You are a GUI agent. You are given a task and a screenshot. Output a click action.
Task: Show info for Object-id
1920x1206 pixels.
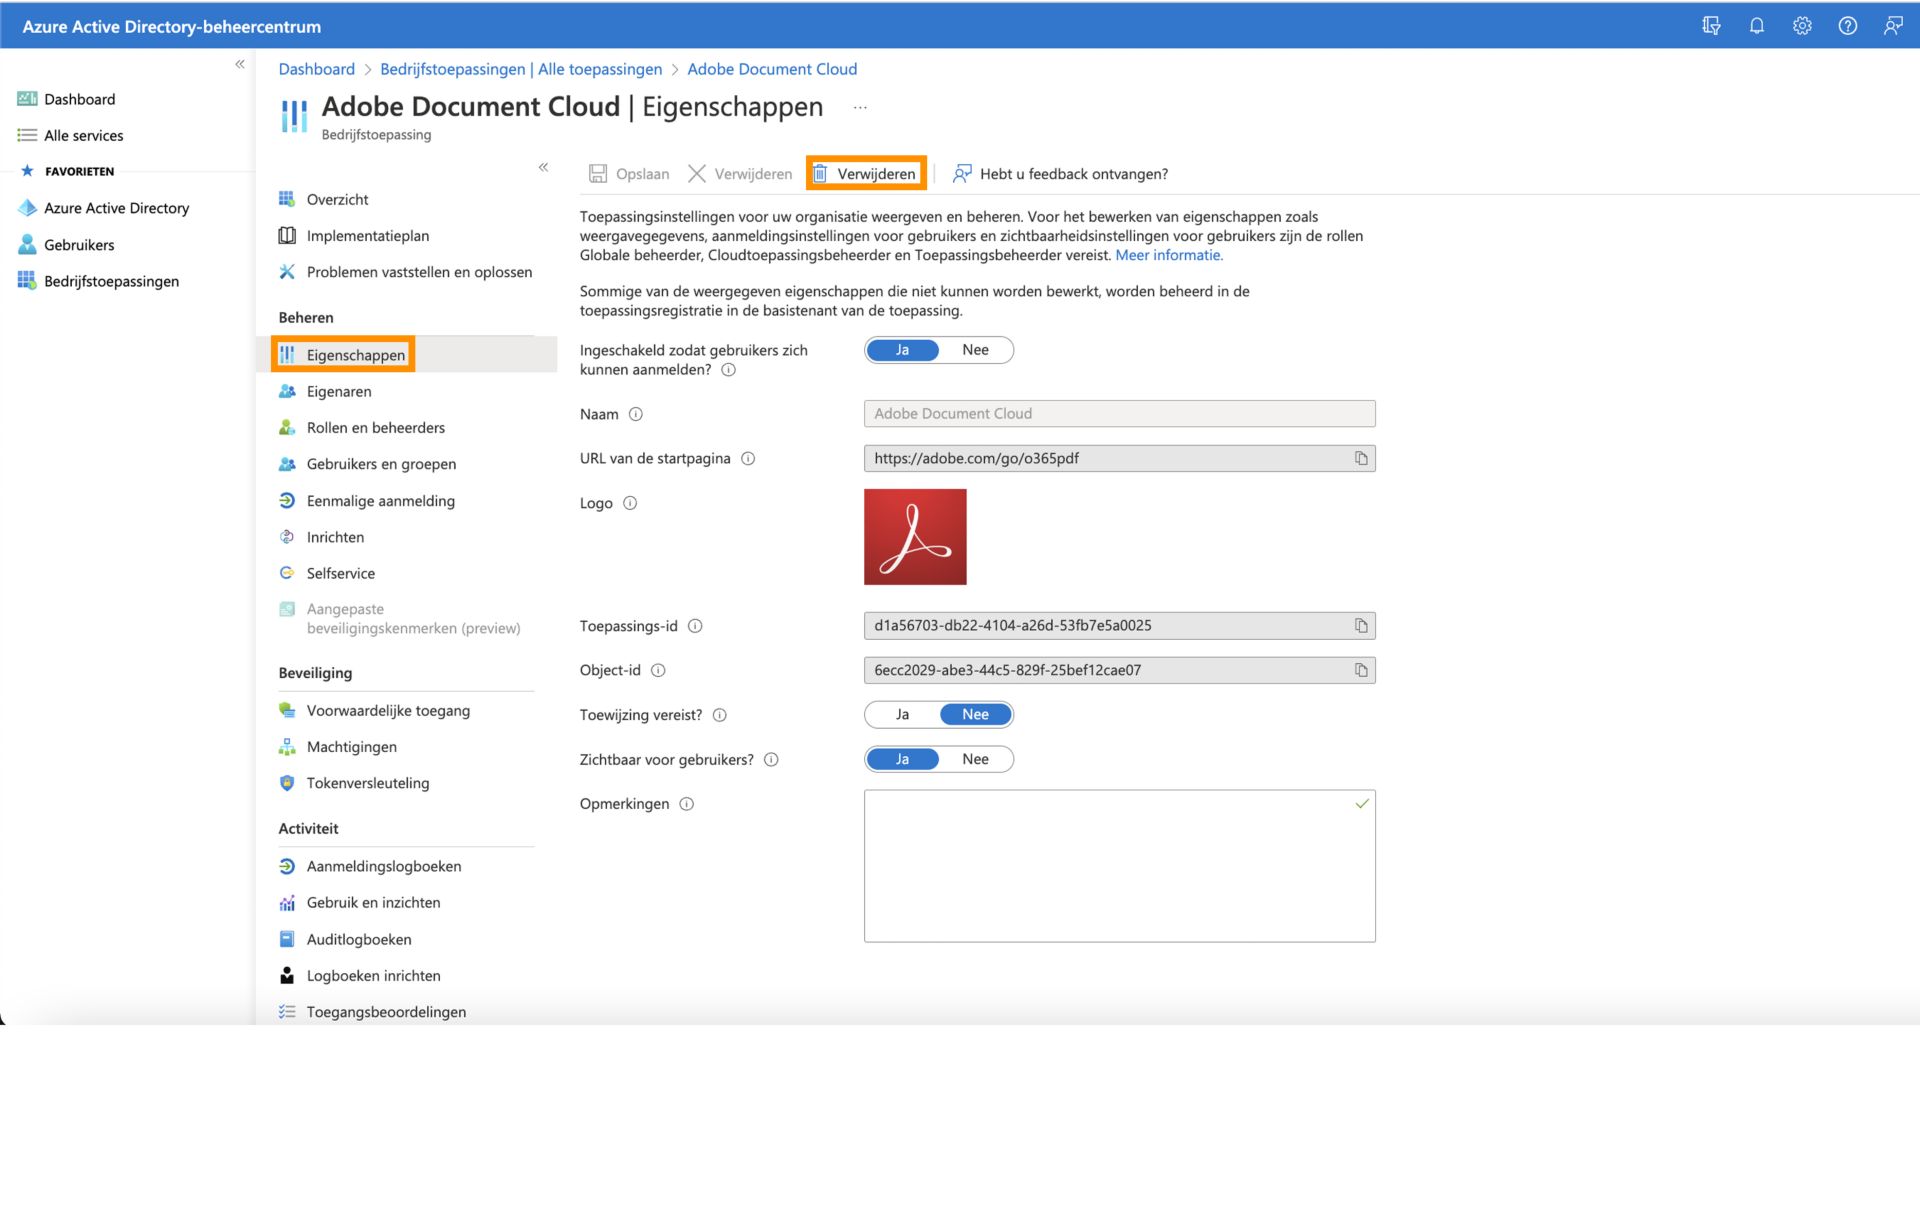coord(658,671)
